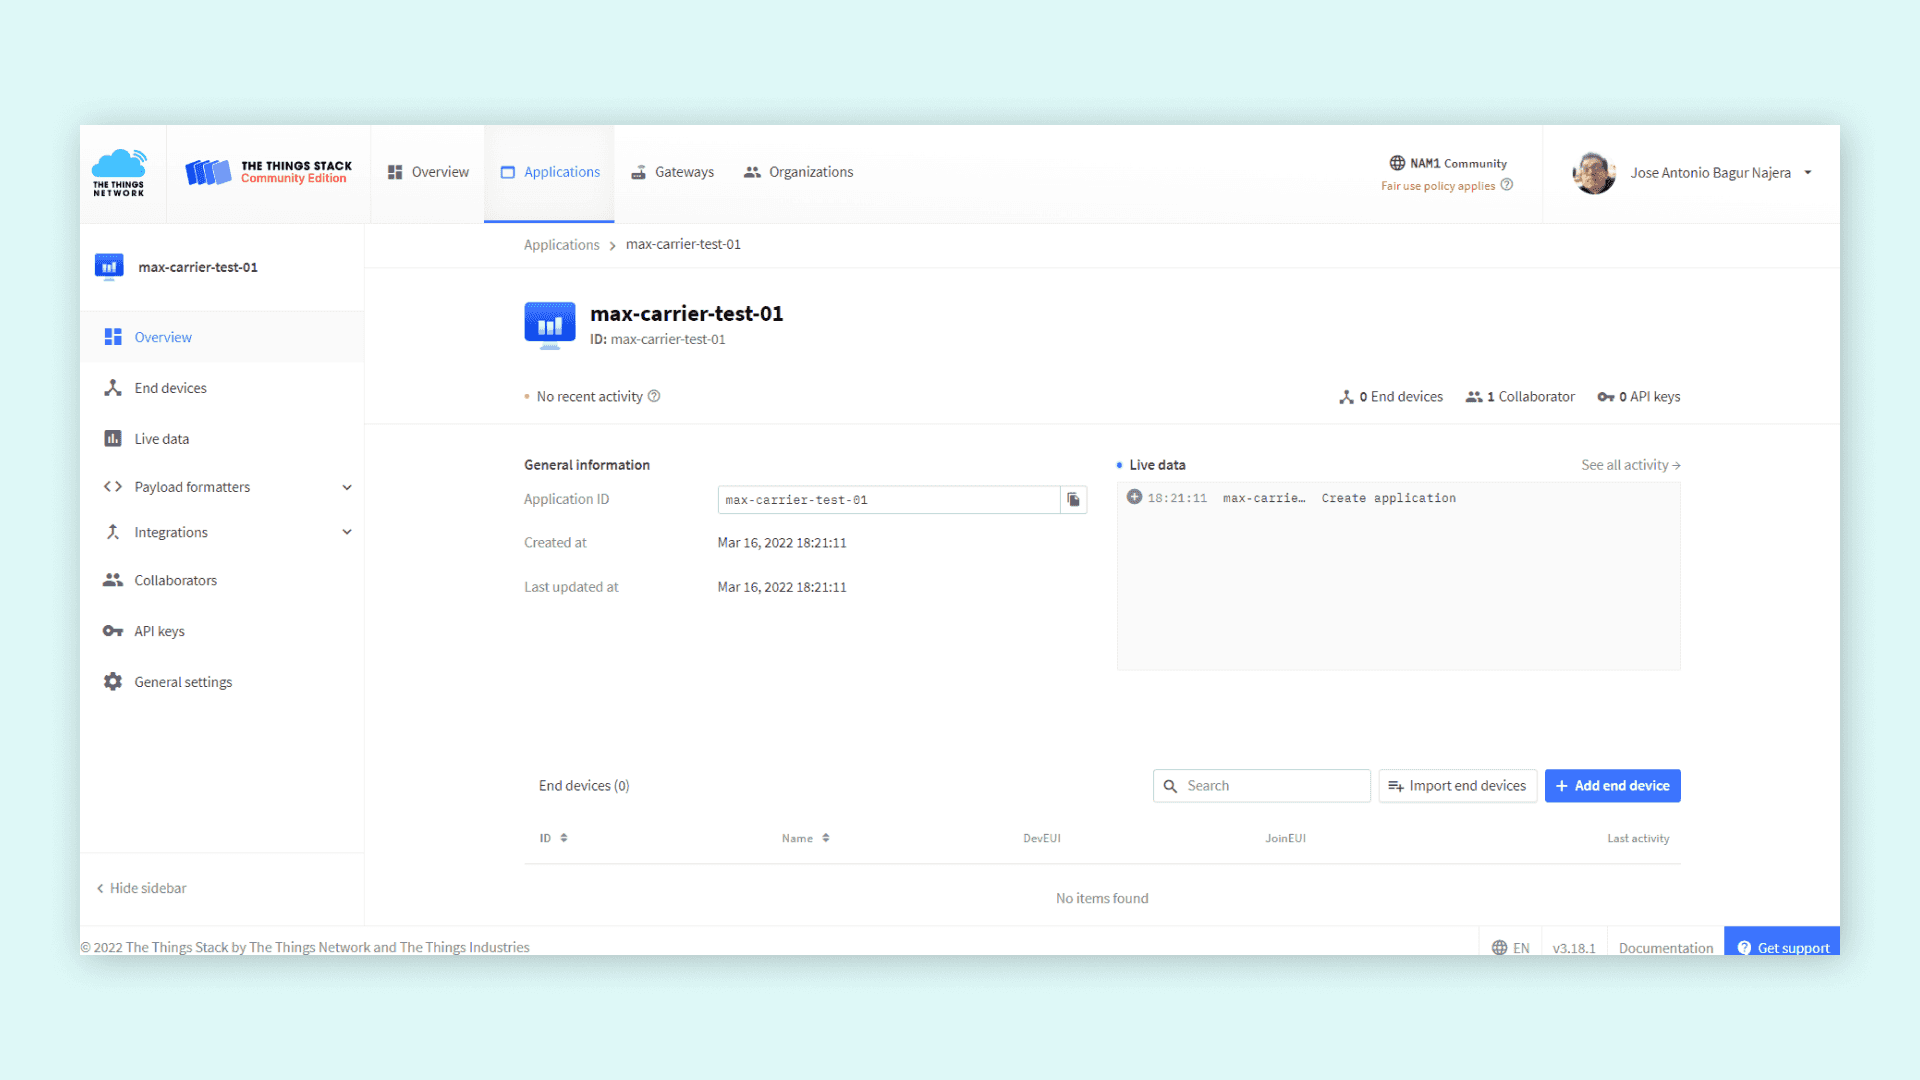Screen dimensions: 1920x1080
Task: Click the End devices sidebar icon
Action: pos(113,388)
